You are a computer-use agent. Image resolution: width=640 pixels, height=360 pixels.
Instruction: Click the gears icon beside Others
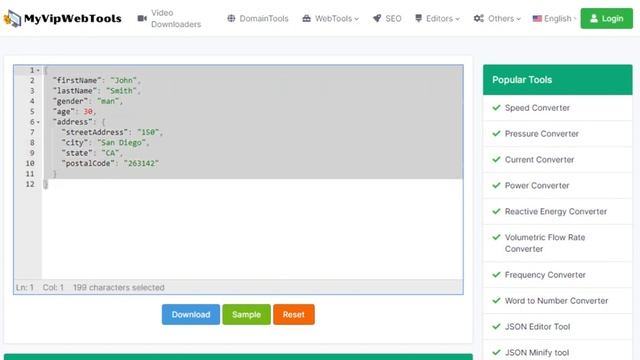pyautogui.click(x=479, y=18)
